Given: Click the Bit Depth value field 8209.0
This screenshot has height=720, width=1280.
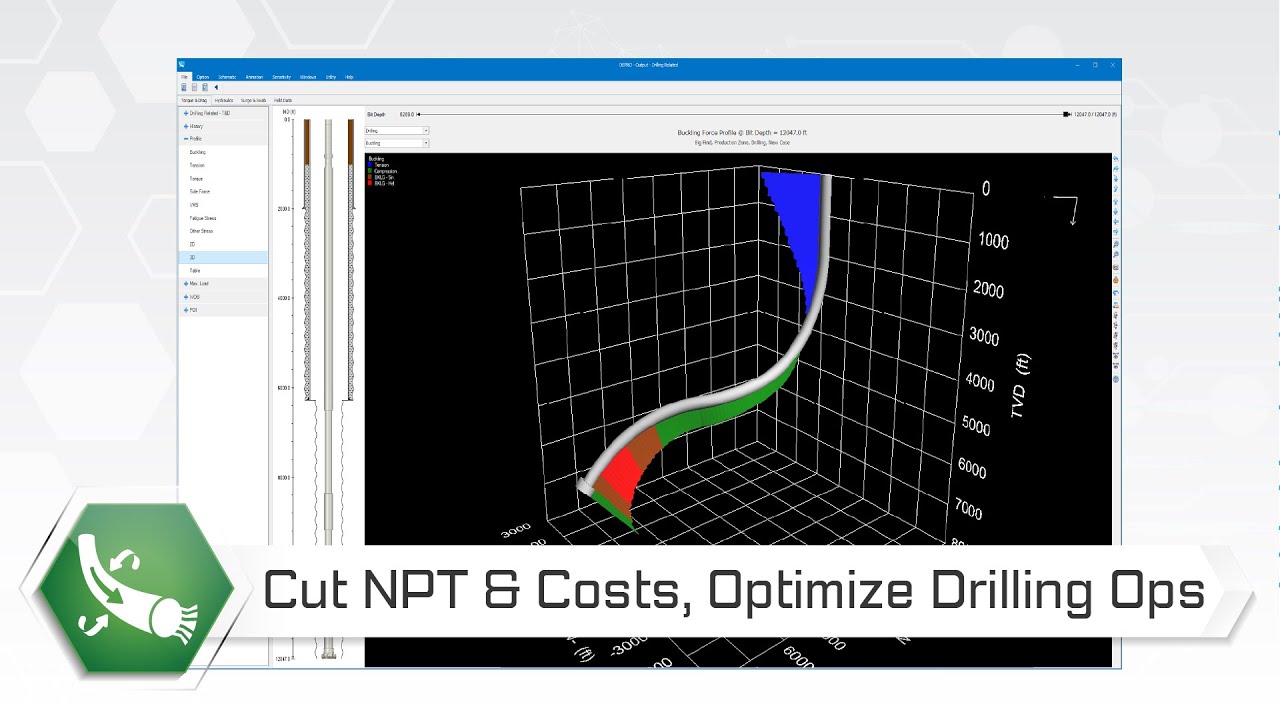Looking at the screenshot, I should click(405, 114).
